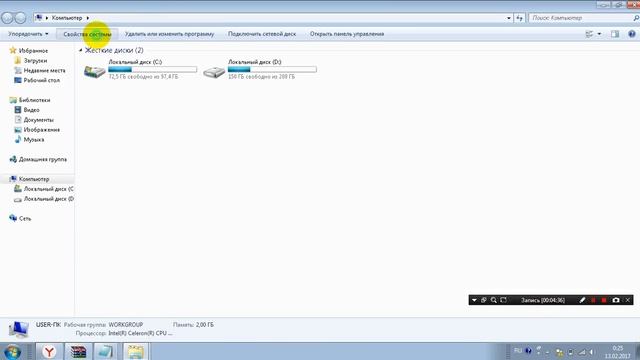Screen dimensions: 640x360
Task: Click the third taskbar application icon
Action: (x=106, y=351)
